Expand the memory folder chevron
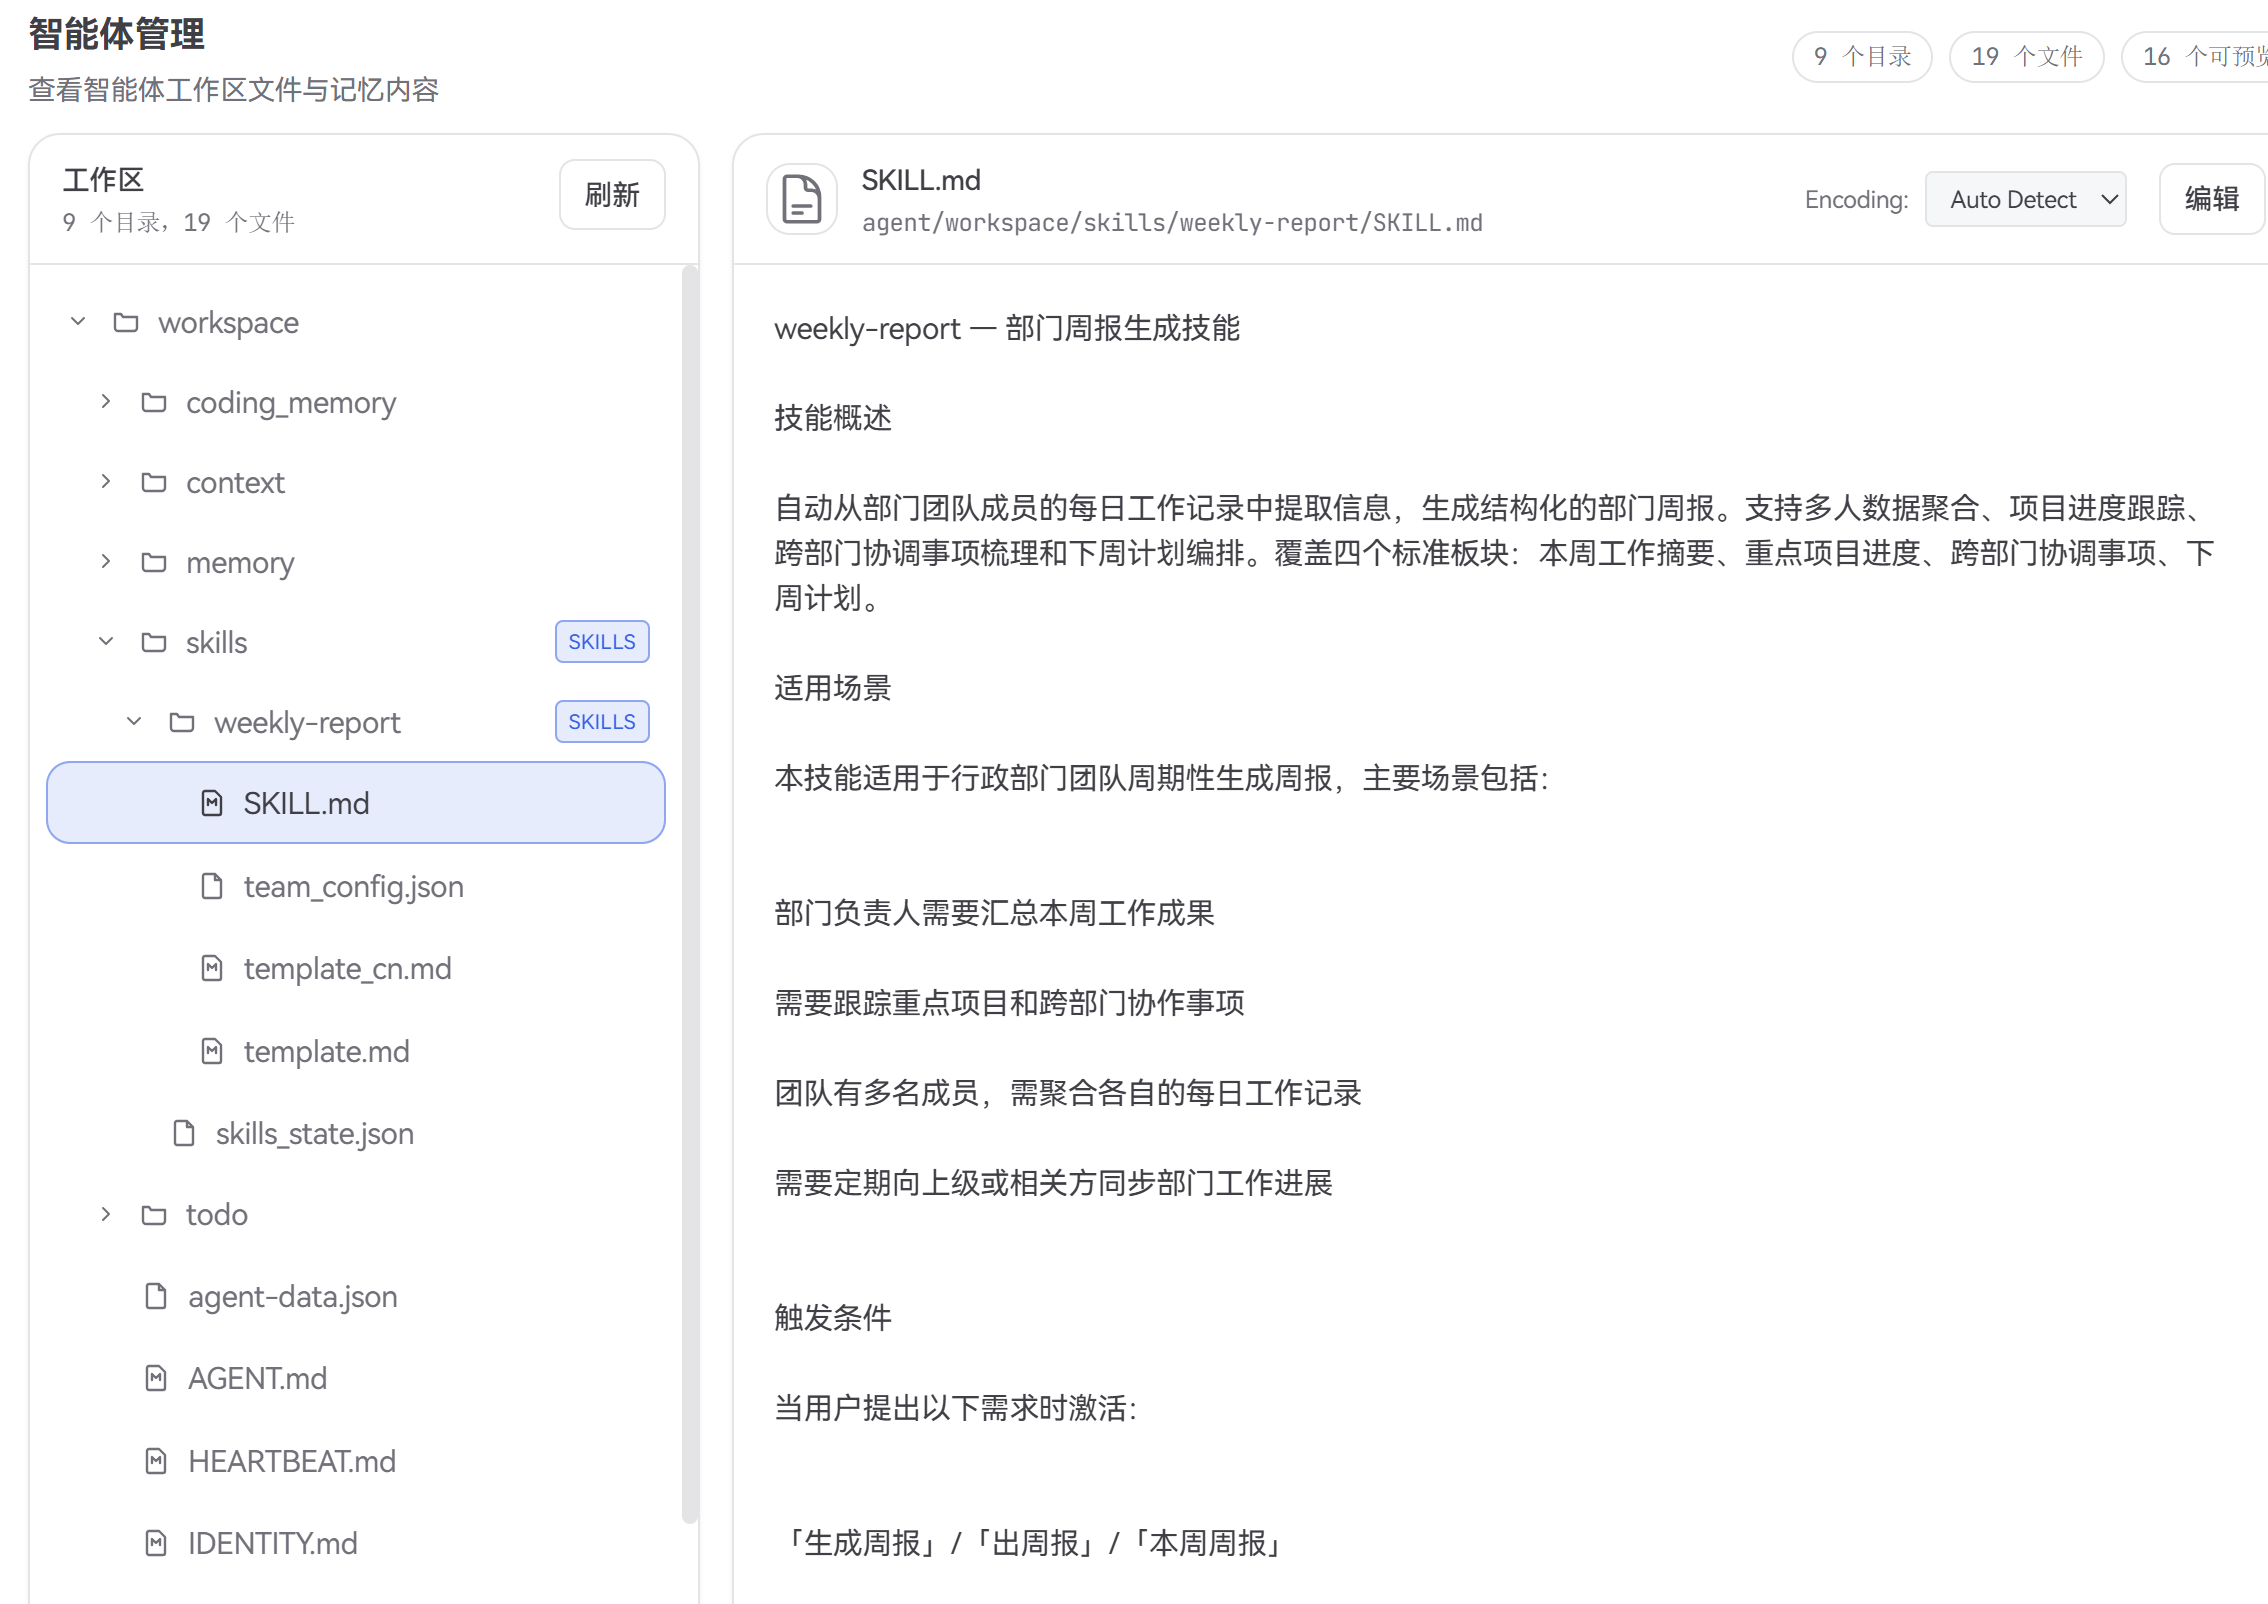2268x1604 pixels. [x=106, y=562]
